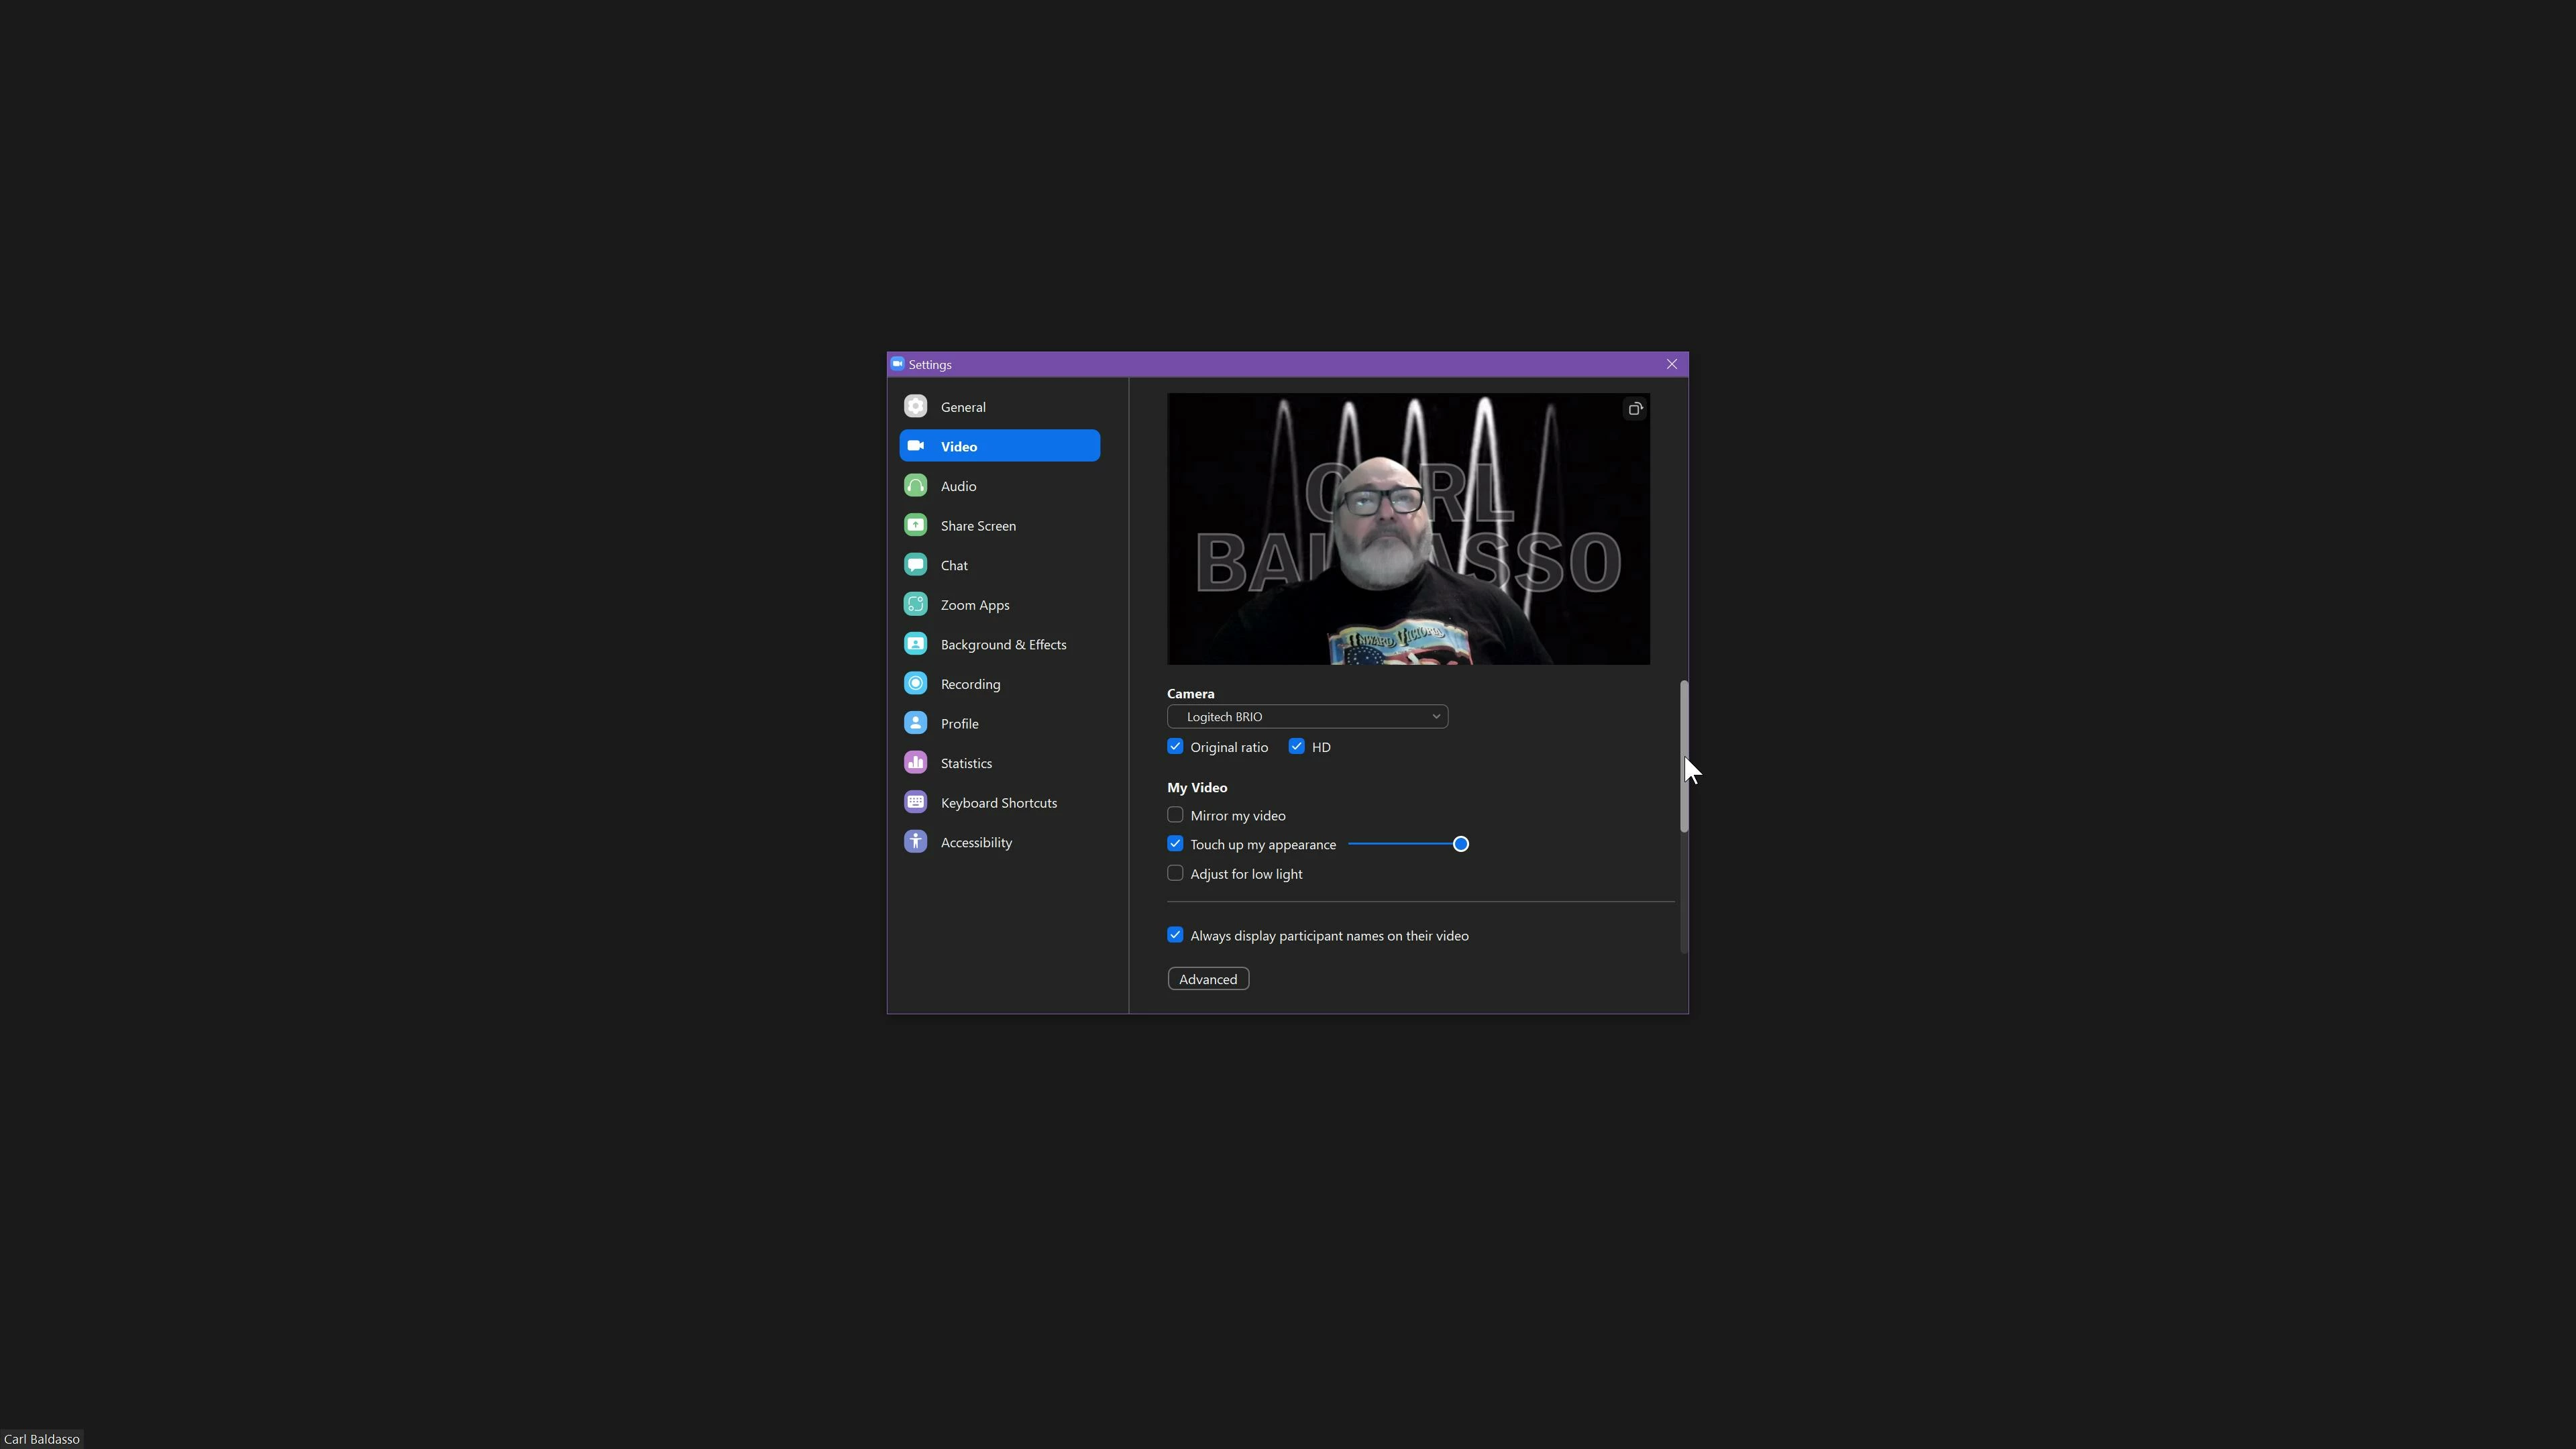
Task: Enable Mirror my video checkbox
Action: pos(1175,815)
